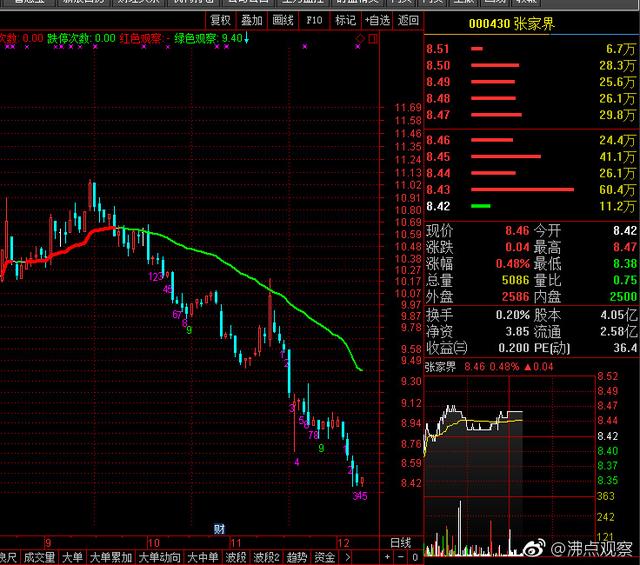Click the cyan down arrow after 9.40
The image size is (640, 565).
click(247, 38)
